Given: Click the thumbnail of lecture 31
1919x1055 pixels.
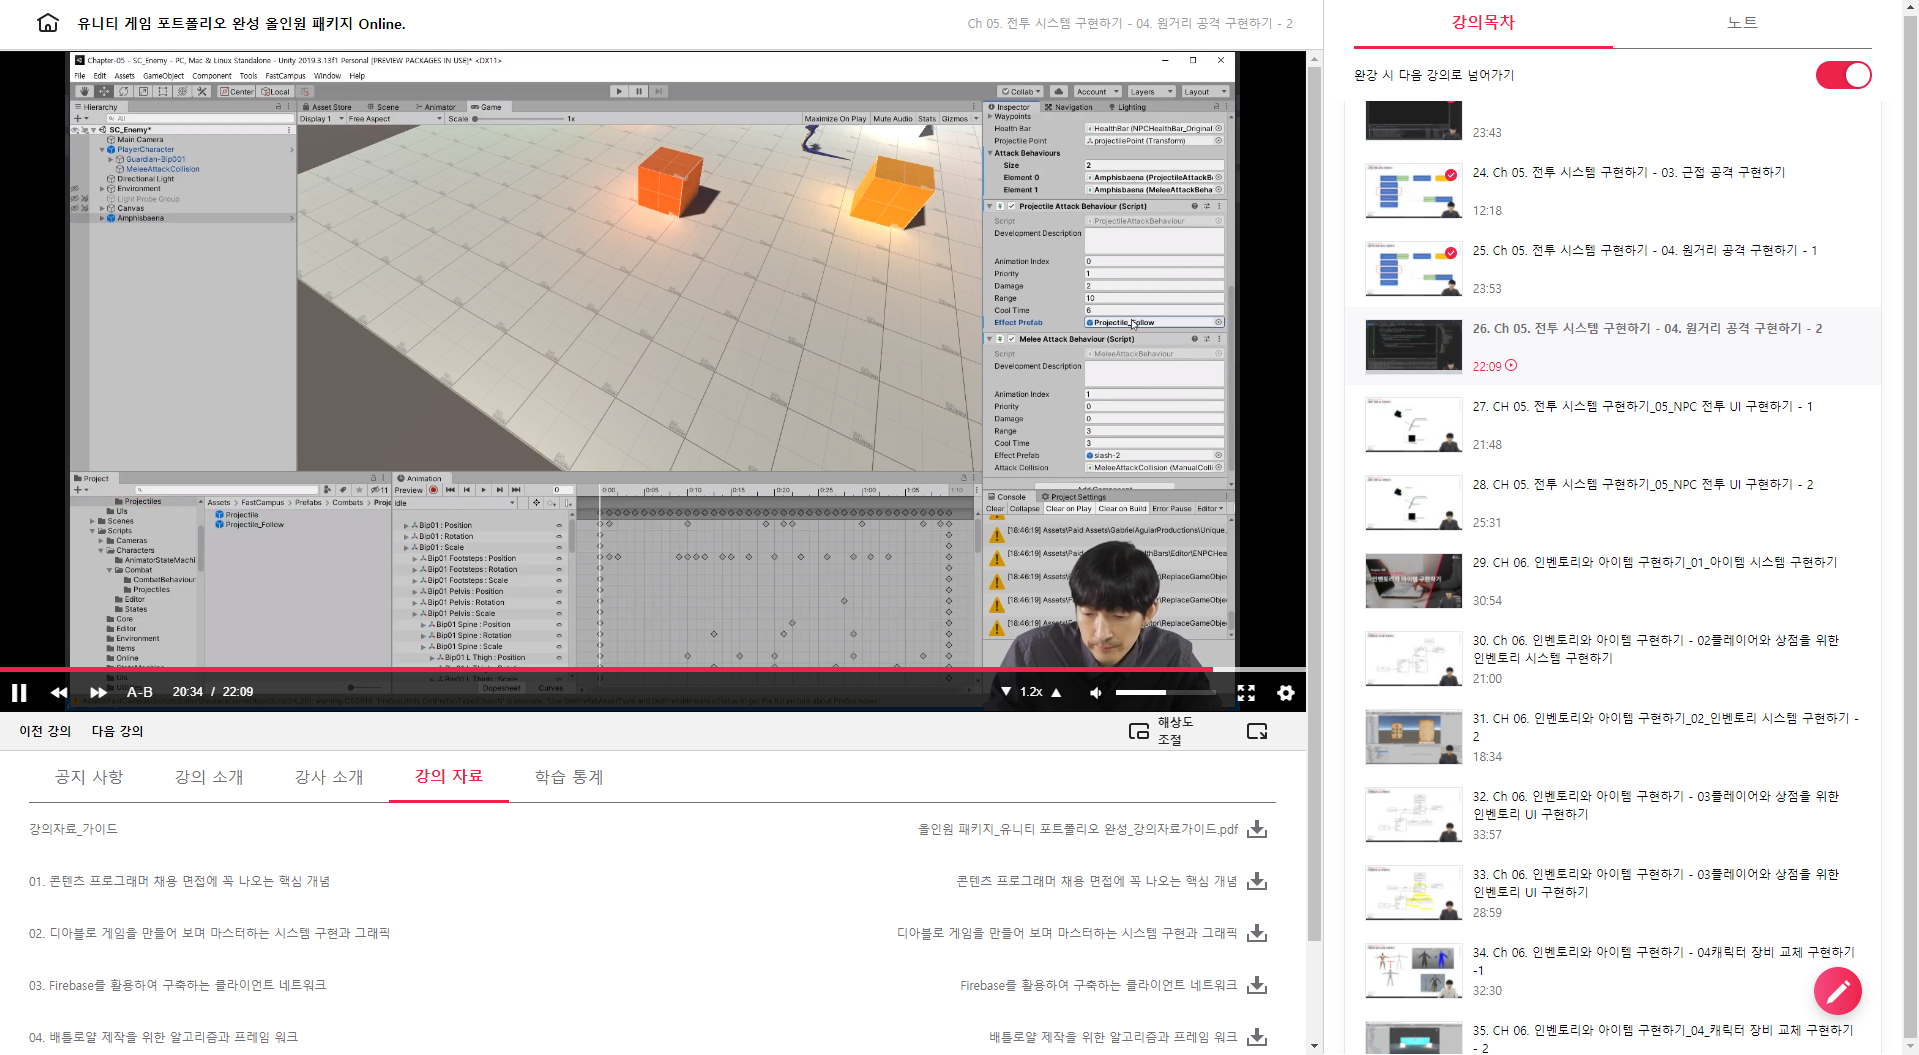Looking at the screenshot, I should tap(1414, 737).
